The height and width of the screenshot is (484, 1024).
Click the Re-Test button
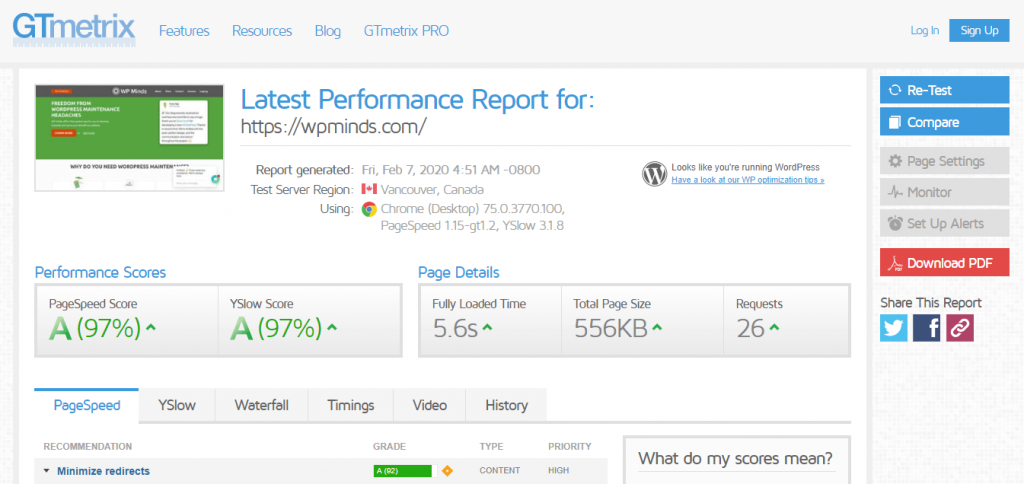pos(944,90)
